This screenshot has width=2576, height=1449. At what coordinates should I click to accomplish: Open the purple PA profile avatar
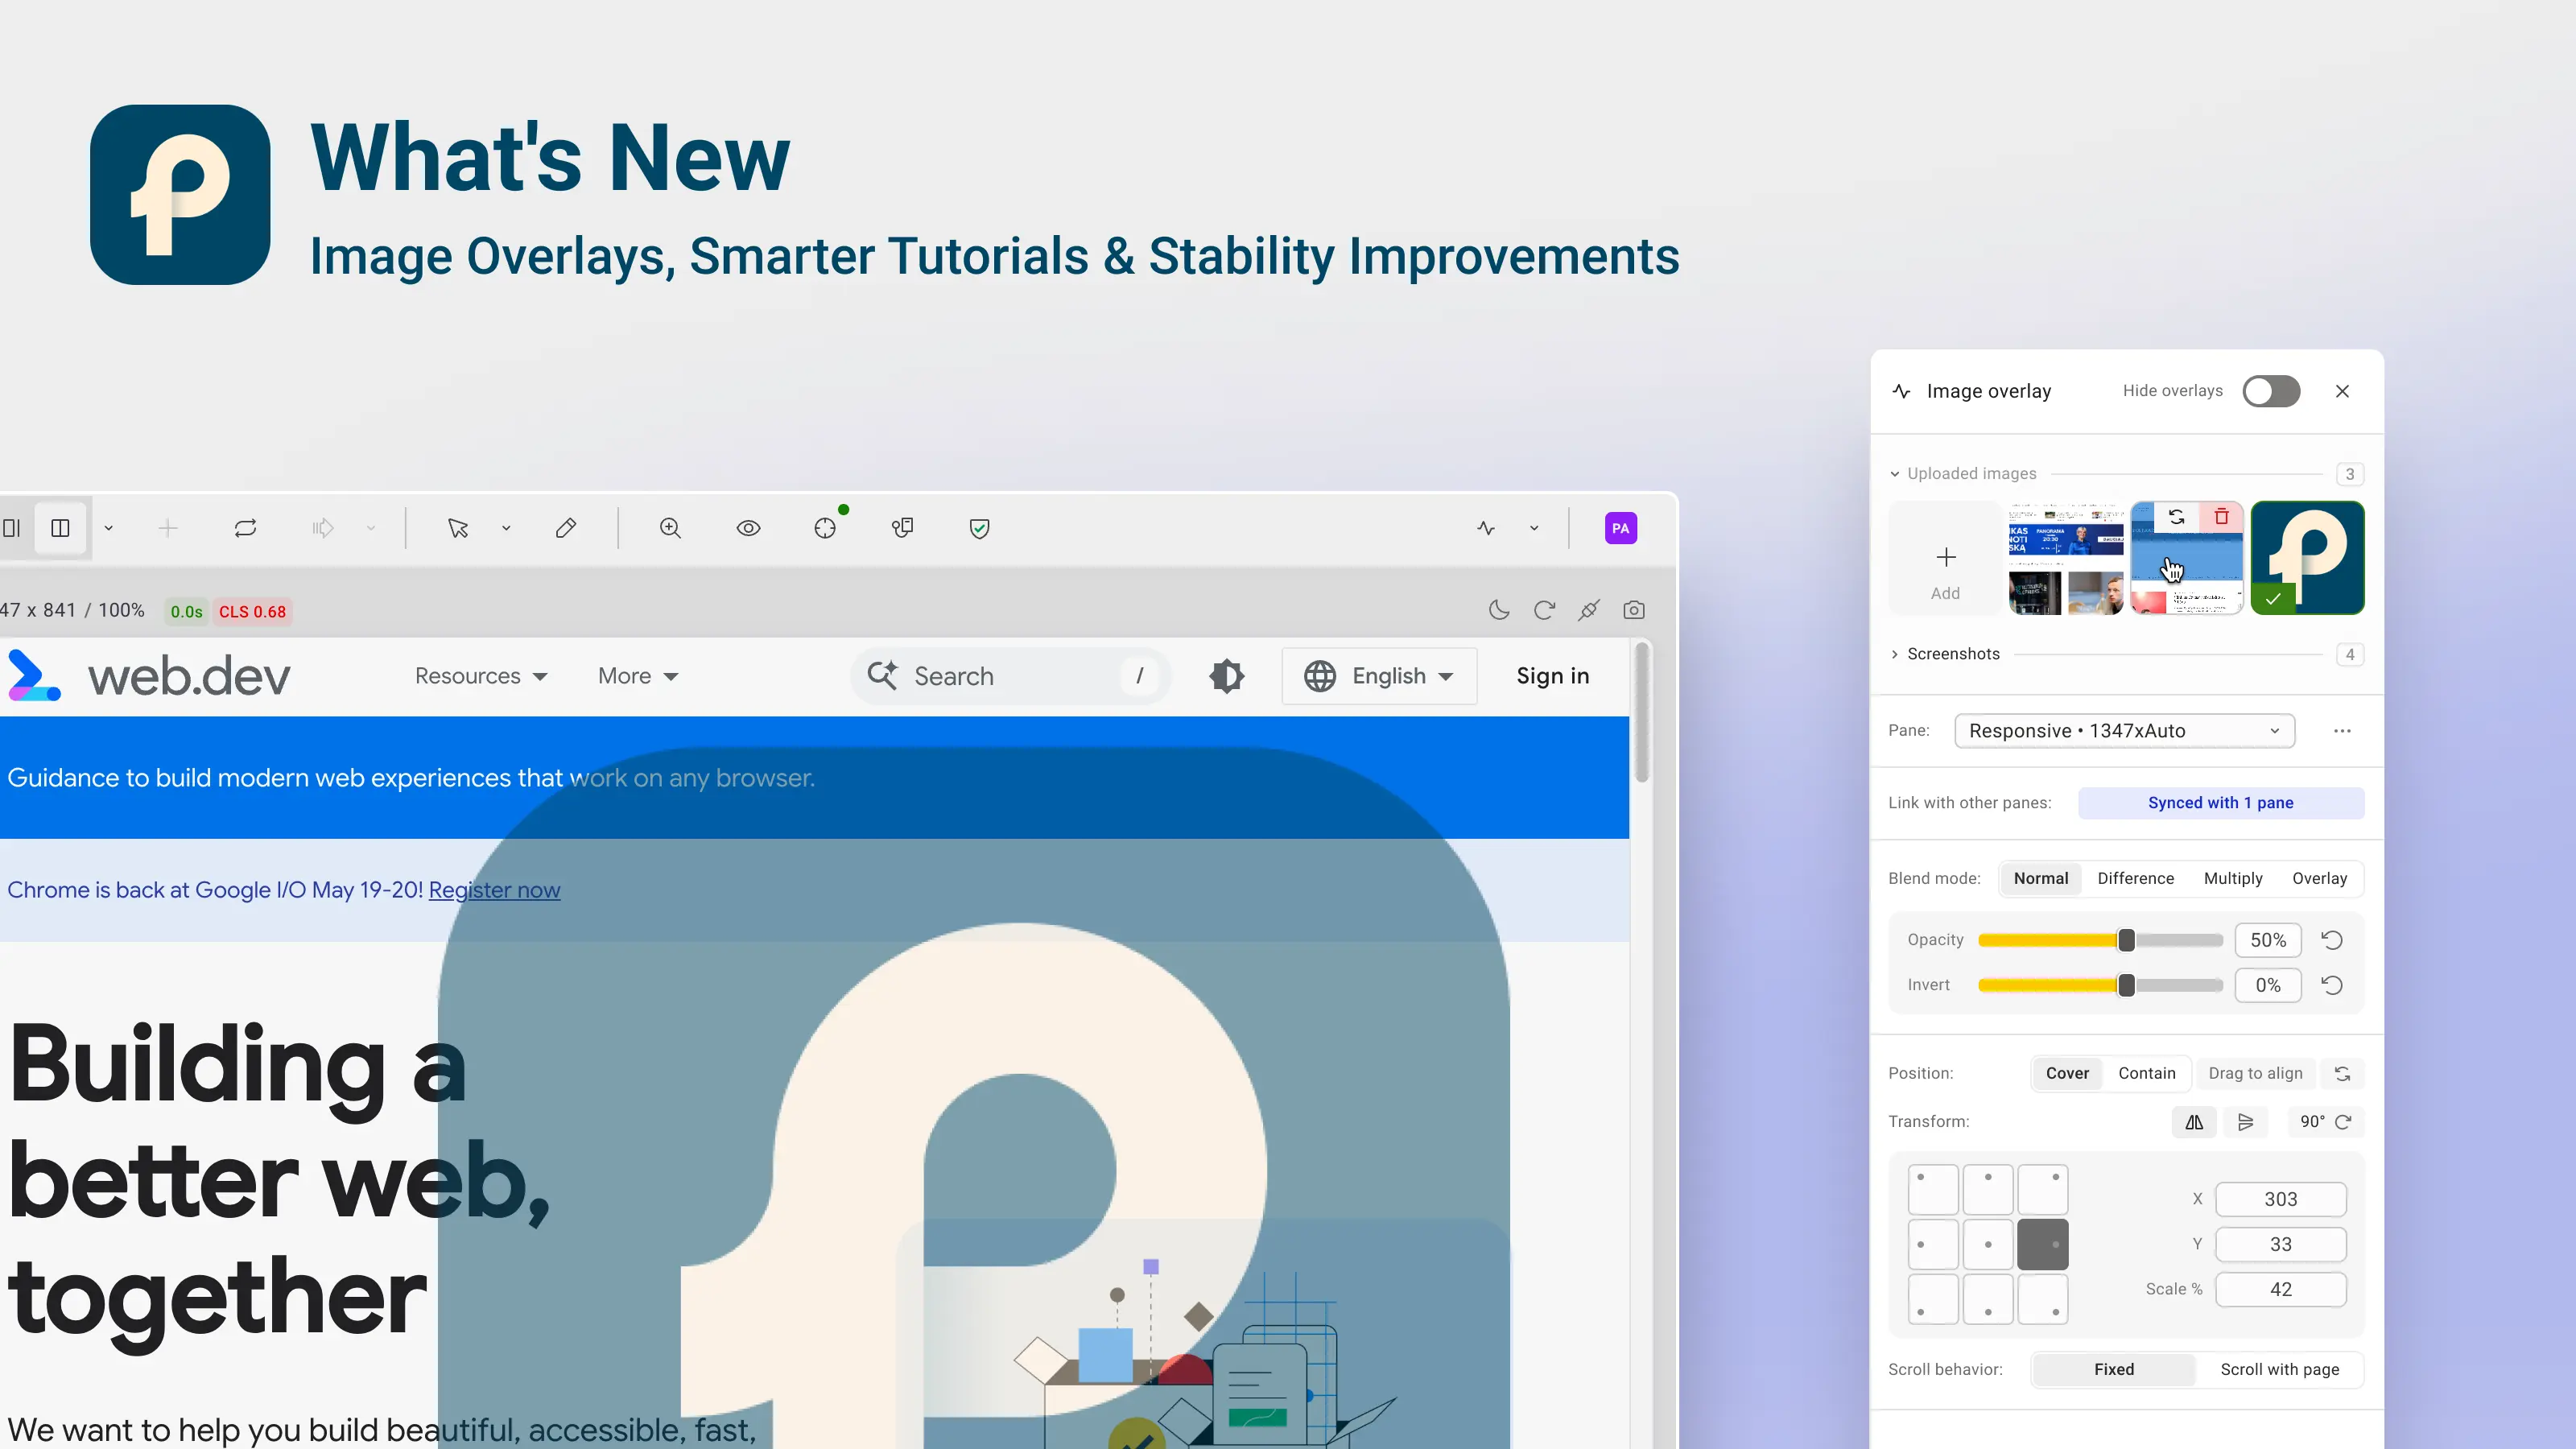pos(1621,528)
